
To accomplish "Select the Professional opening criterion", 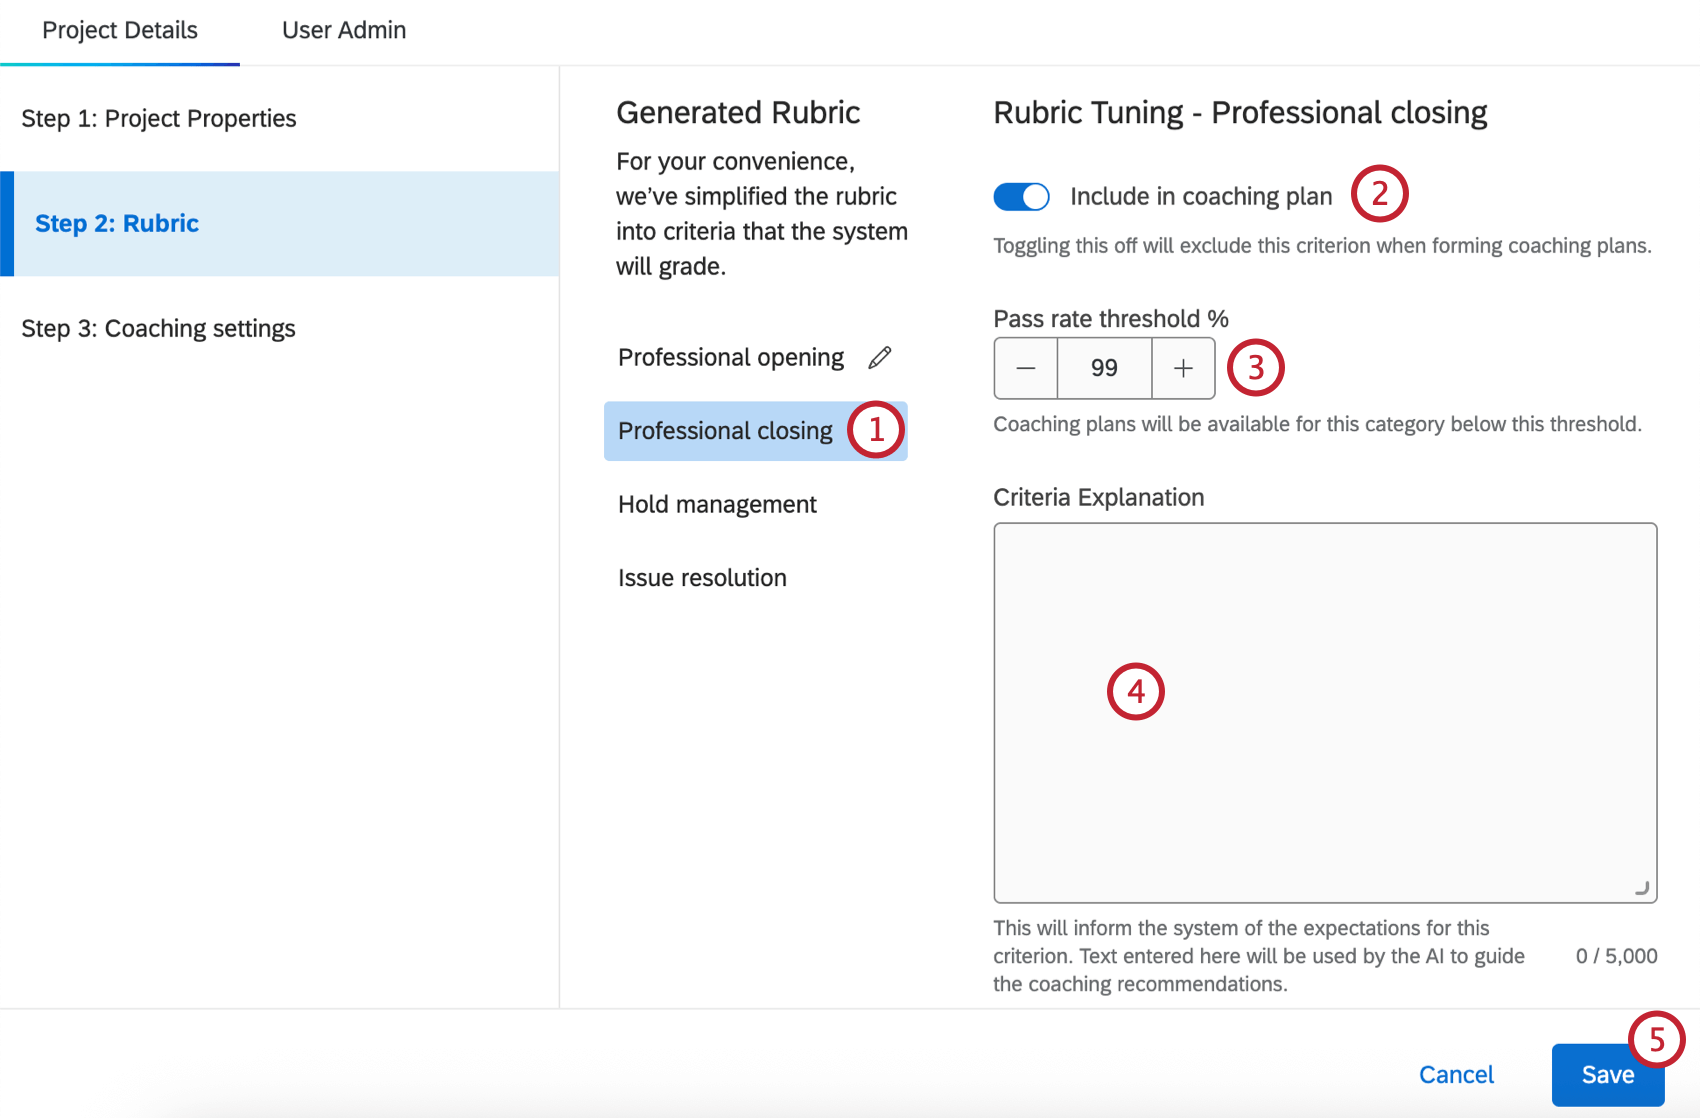I will [x=730, y=357].
